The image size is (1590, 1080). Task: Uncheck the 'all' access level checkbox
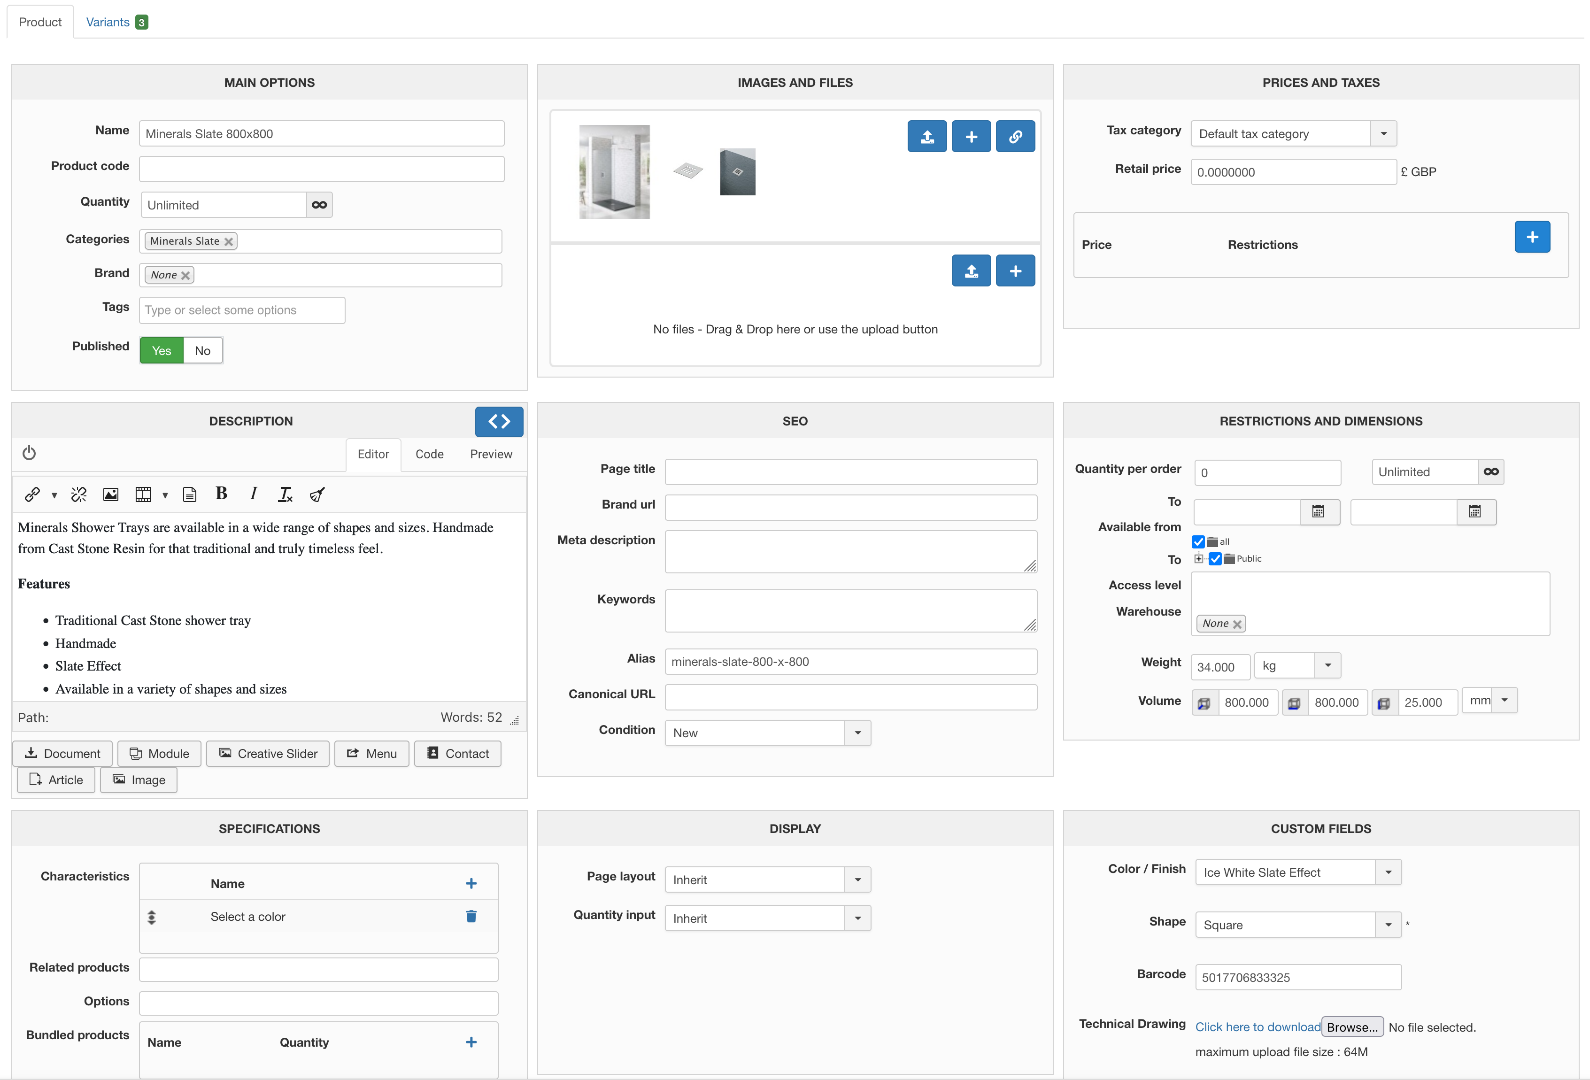1198,542
